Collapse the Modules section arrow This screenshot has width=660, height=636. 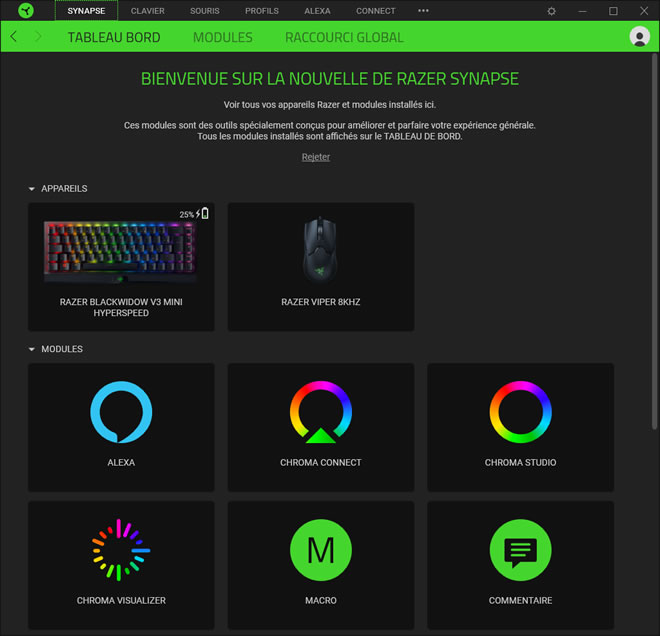click(x=32, y=349)
